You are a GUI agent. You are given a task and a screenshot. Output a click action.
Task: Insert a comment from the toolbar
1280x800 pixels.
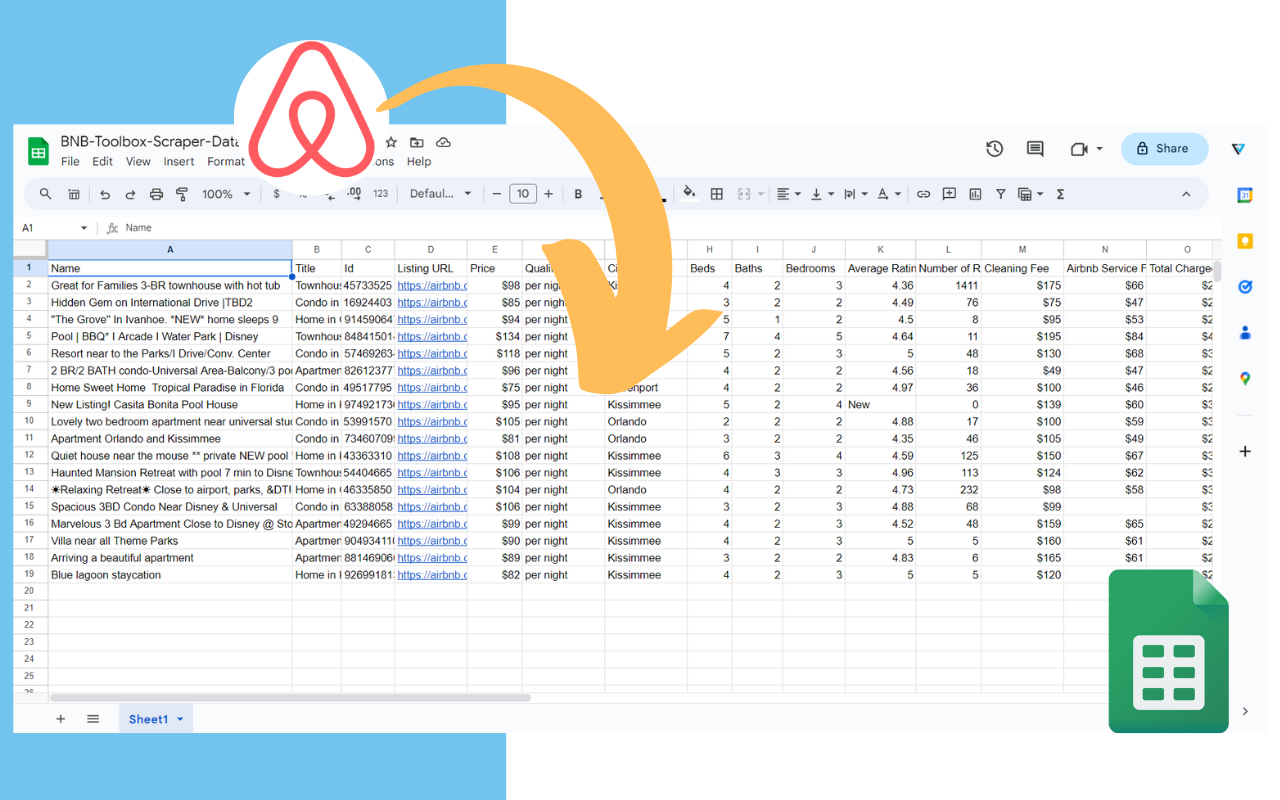(x=949, y=194)
